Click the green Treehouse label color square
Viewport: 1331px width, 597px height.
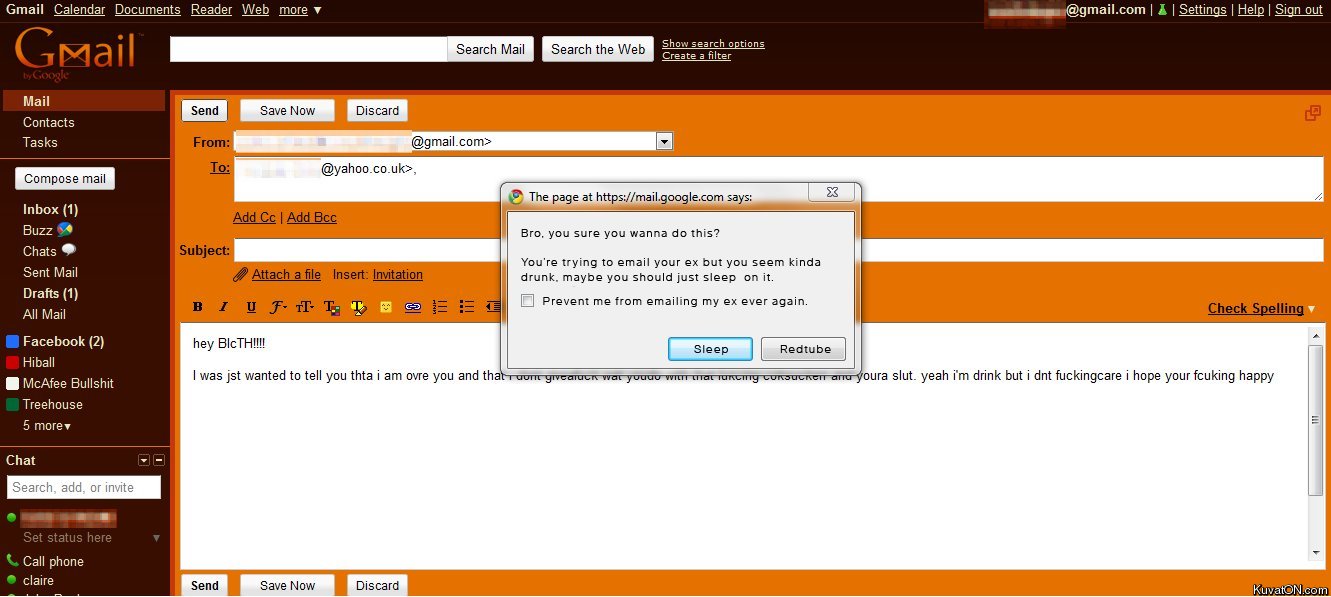(13, 405)
